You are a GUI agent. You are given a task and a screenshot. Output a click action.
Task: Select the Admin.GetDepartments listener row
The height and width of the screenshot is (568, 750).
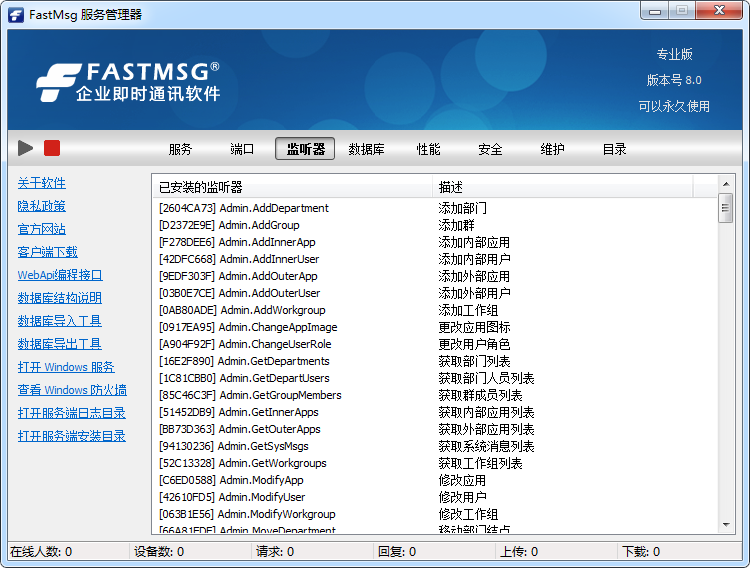(x=434, y=361)
